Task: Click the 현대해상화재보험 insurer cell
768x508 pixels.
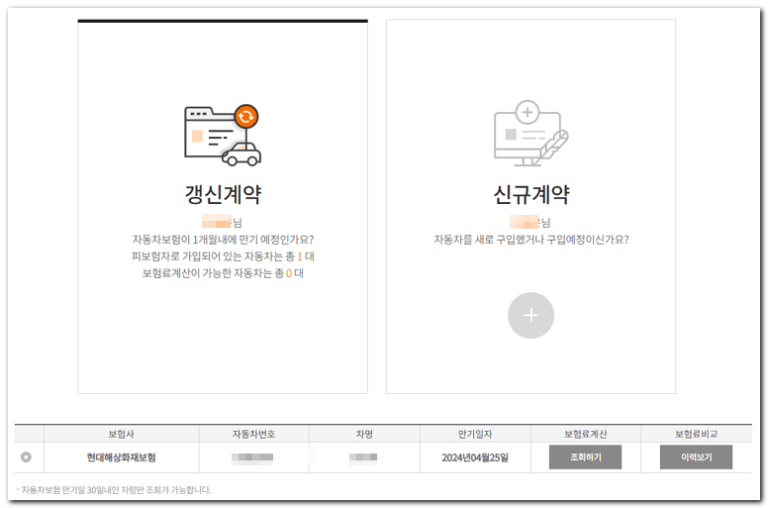Action: 121,458
